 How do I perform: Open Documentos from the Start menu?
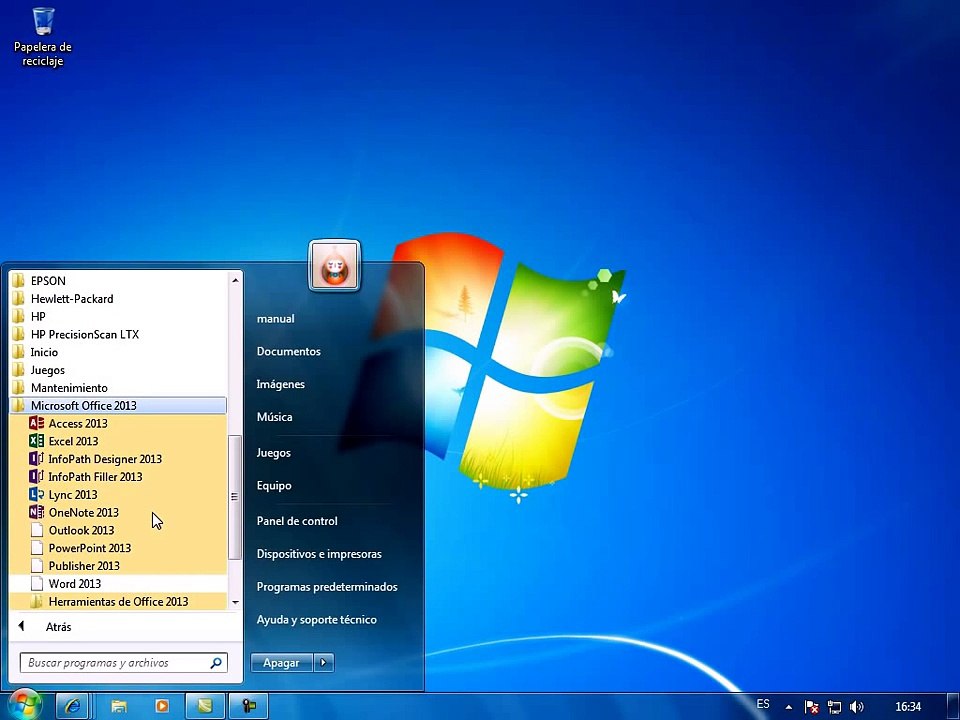coord(288,351)
